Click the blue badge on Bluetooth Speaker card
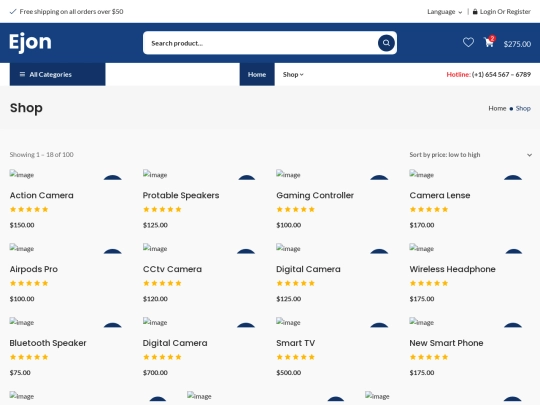This screenshot has width=540, height=405. pos(113,325)
